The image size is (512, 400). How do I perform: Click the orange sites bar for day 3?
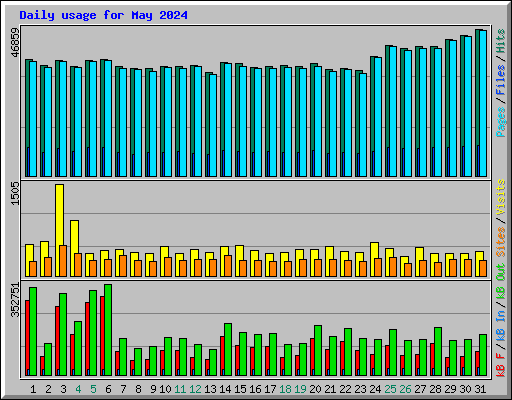click(x=63, y=261)
